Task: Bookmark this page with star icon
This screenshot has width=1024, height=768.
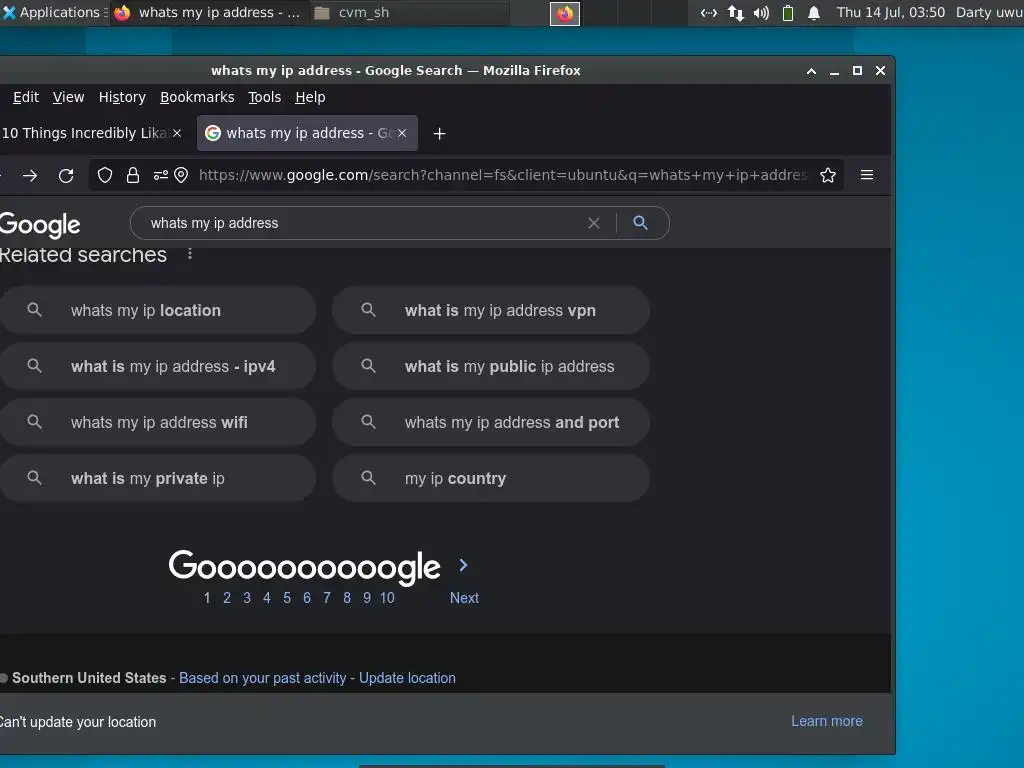Action: pyautogui.click(x=828, y=175)
